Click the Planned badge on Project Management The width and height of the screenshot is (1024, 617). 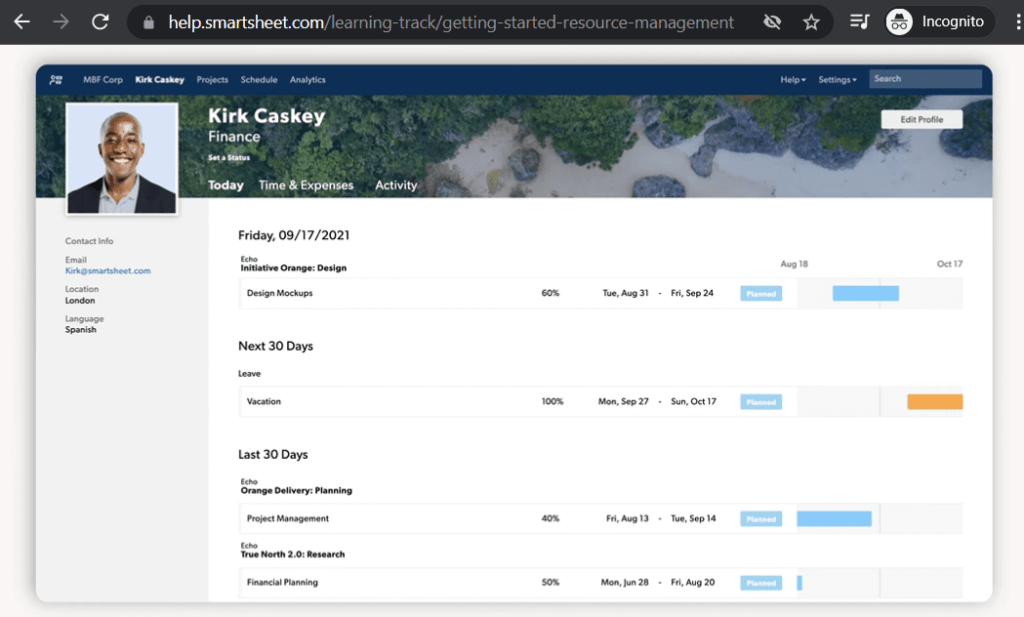pos(760,518)
